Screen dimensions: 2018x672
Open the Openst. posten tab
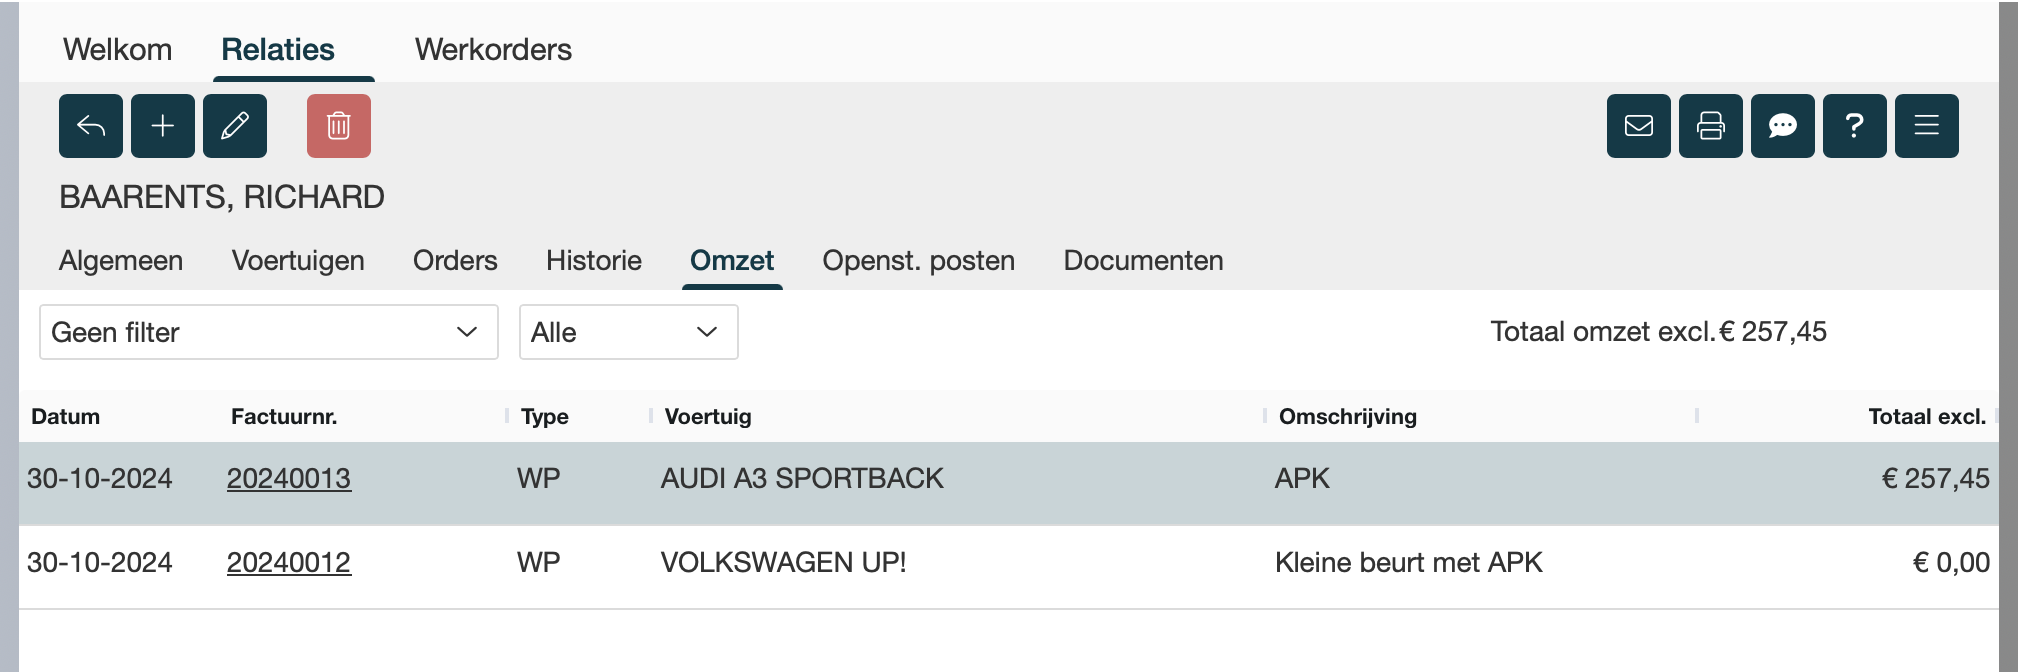[x=918, y=261]
